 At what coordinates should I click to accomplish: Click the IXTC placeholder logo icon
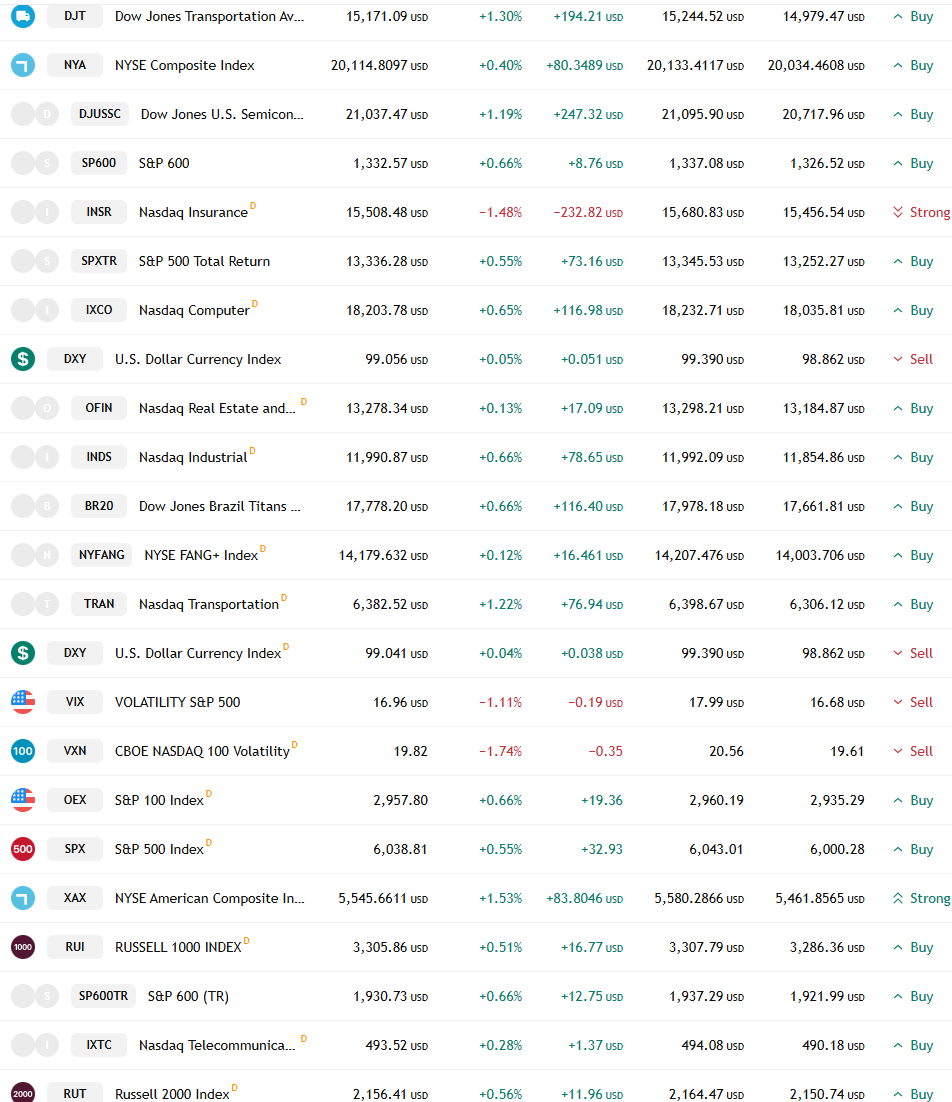[35, 1045]
